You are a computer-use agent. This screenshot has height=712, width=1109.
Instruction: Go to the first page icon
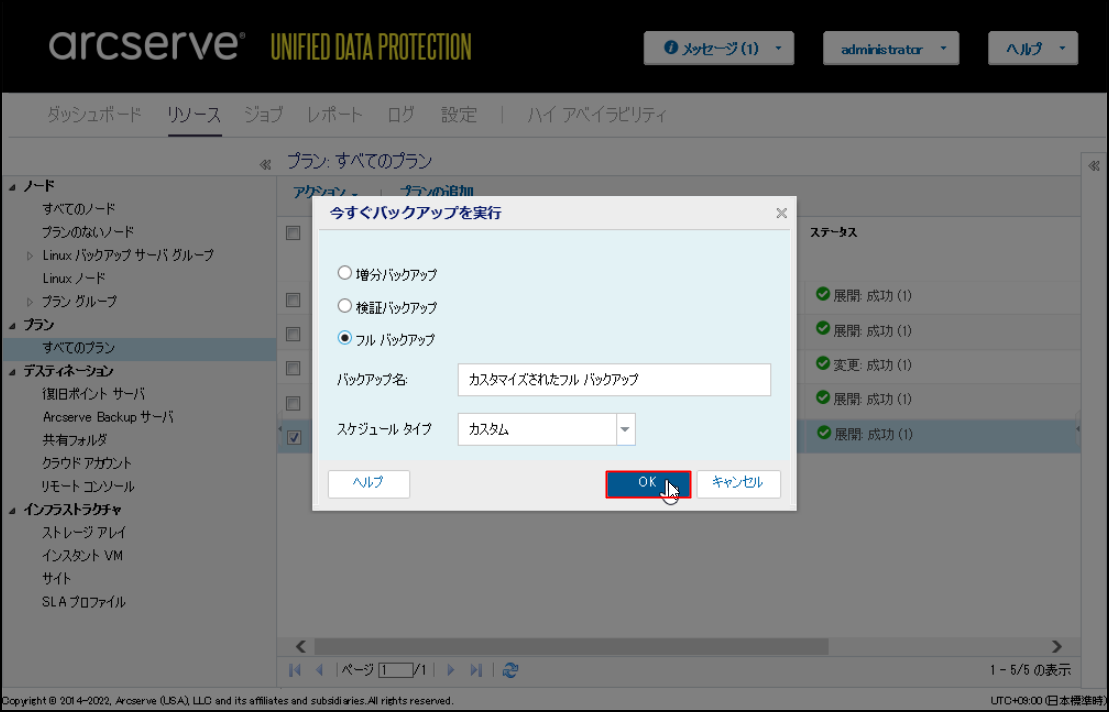coord(296,670)
